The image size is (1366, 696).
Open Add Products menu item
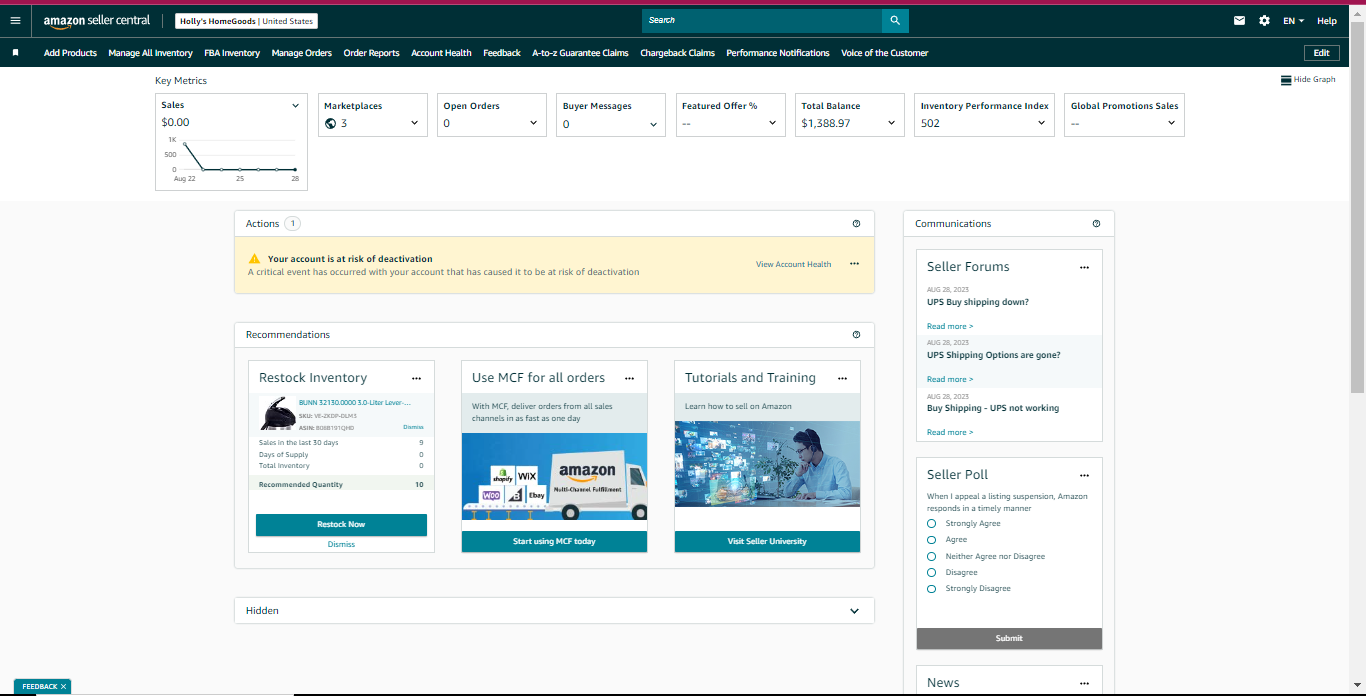(x=70, y=53)
